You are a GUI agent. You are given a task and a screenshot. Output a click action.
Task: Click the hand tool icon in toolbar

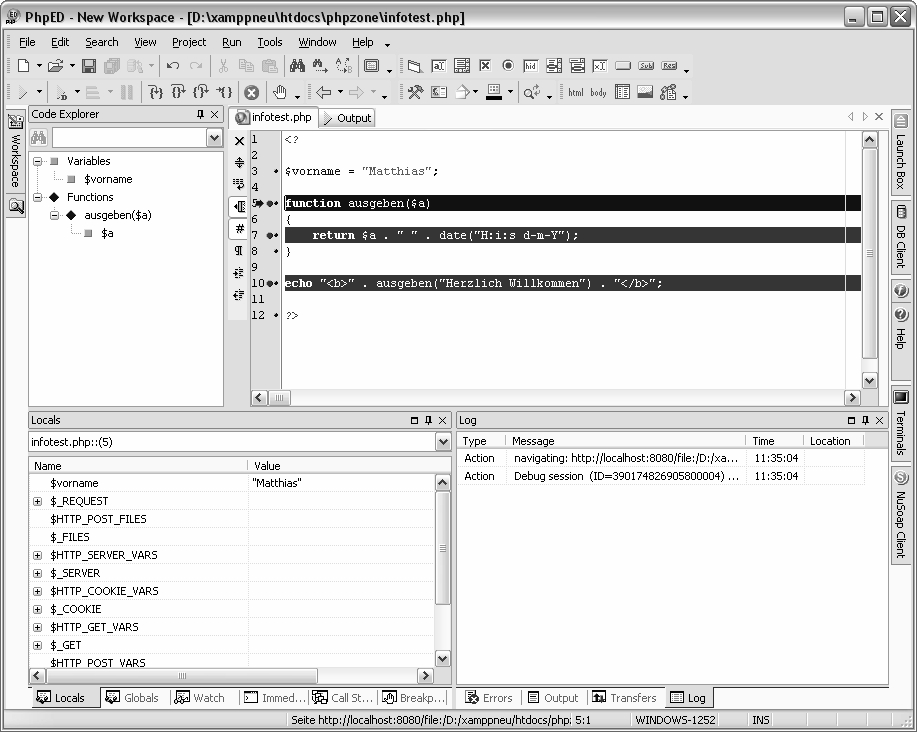280,92
